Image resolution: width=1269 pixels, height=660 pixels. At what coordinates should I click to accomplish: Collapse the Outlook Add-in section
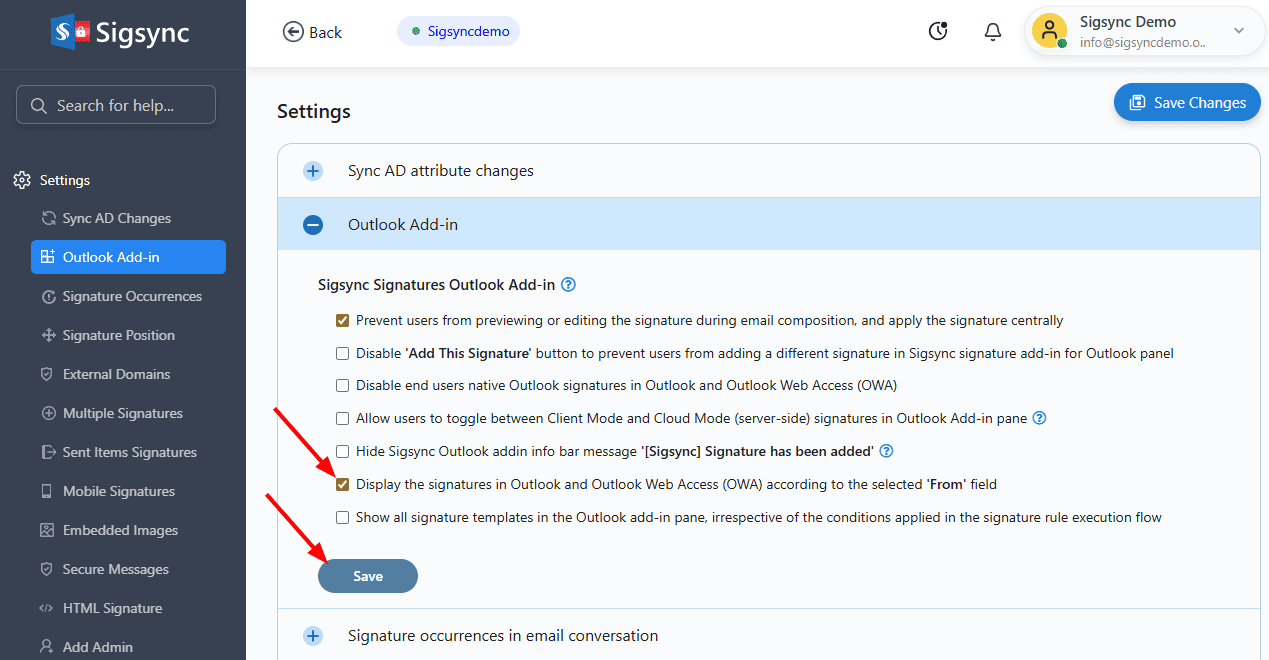coord(313,225)
